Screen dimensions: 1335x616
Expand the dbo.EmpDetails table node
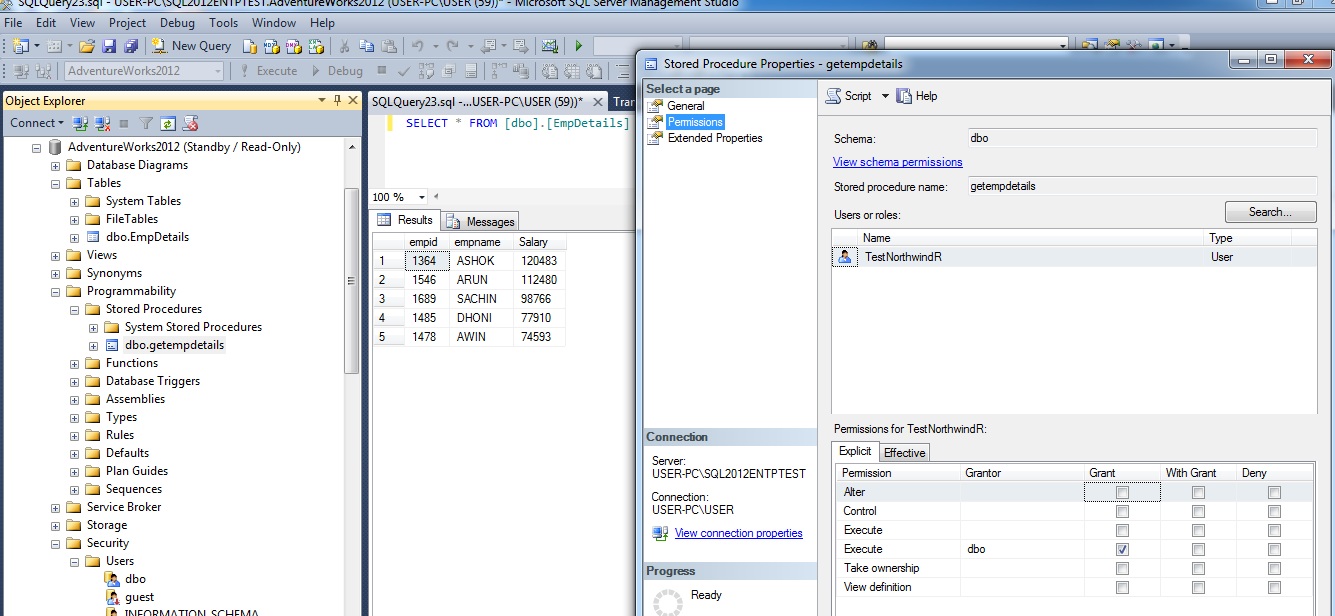click(74, 237)
